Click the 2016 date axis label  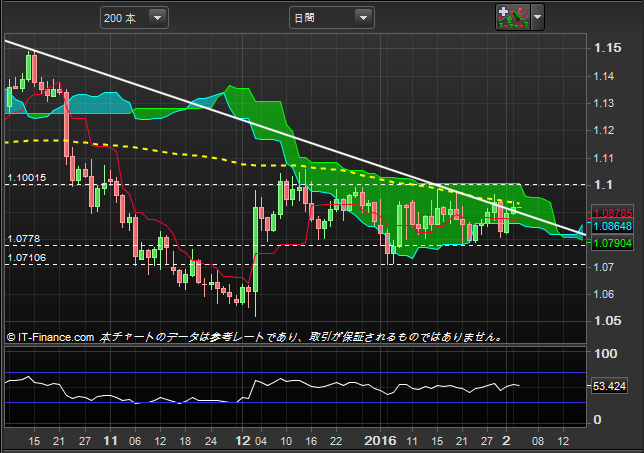(380, 441)
